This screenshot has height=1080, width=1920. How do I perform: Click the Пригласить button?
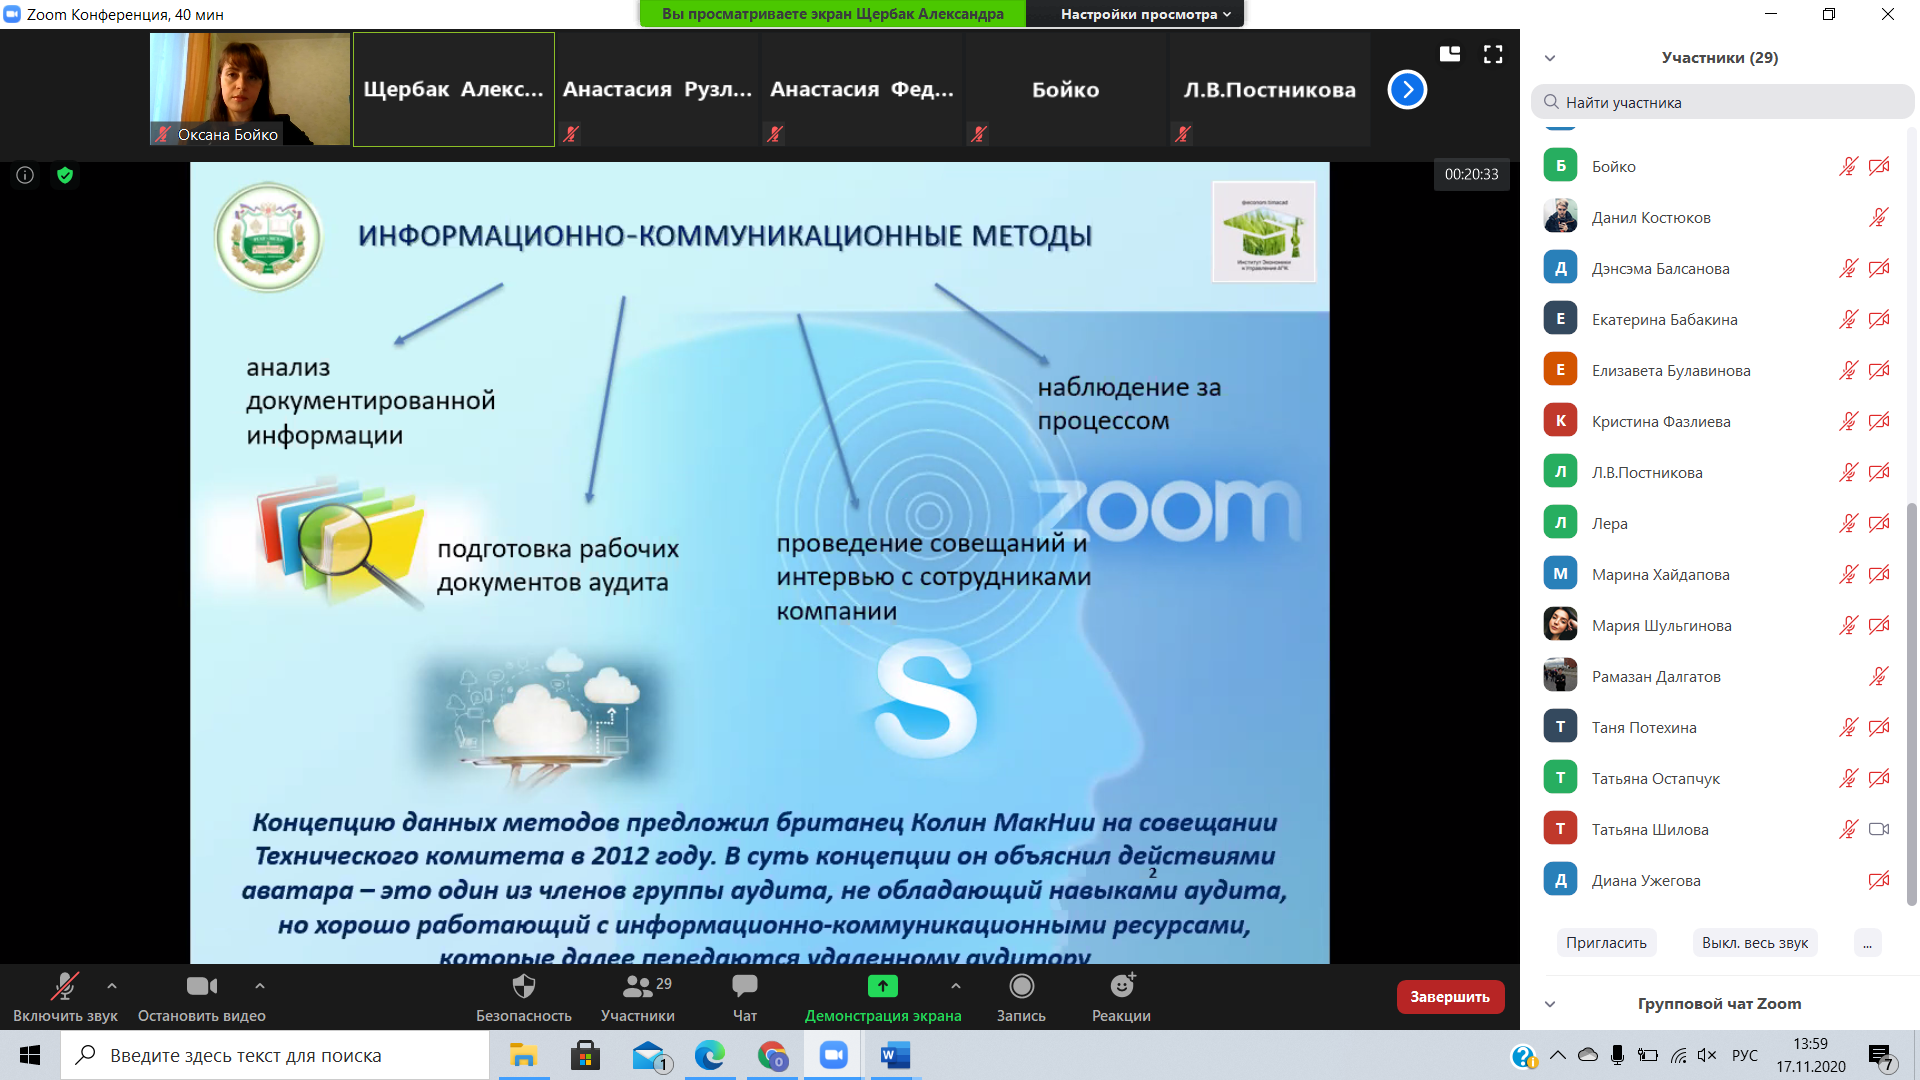pos(1606,943)
